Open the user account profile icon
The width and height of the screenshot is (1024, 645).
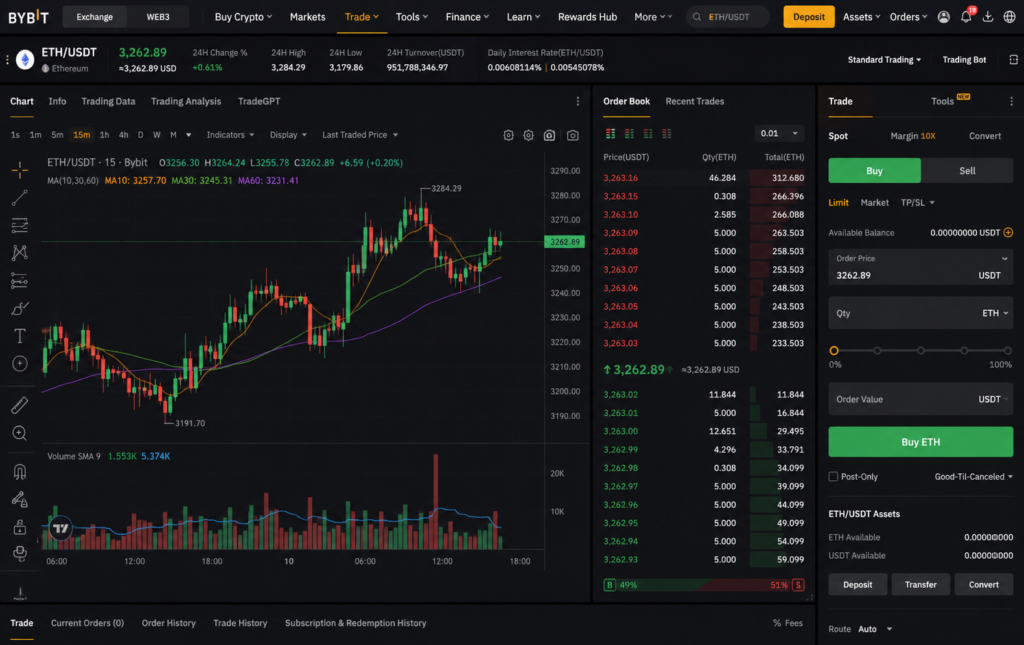(944, 17)
